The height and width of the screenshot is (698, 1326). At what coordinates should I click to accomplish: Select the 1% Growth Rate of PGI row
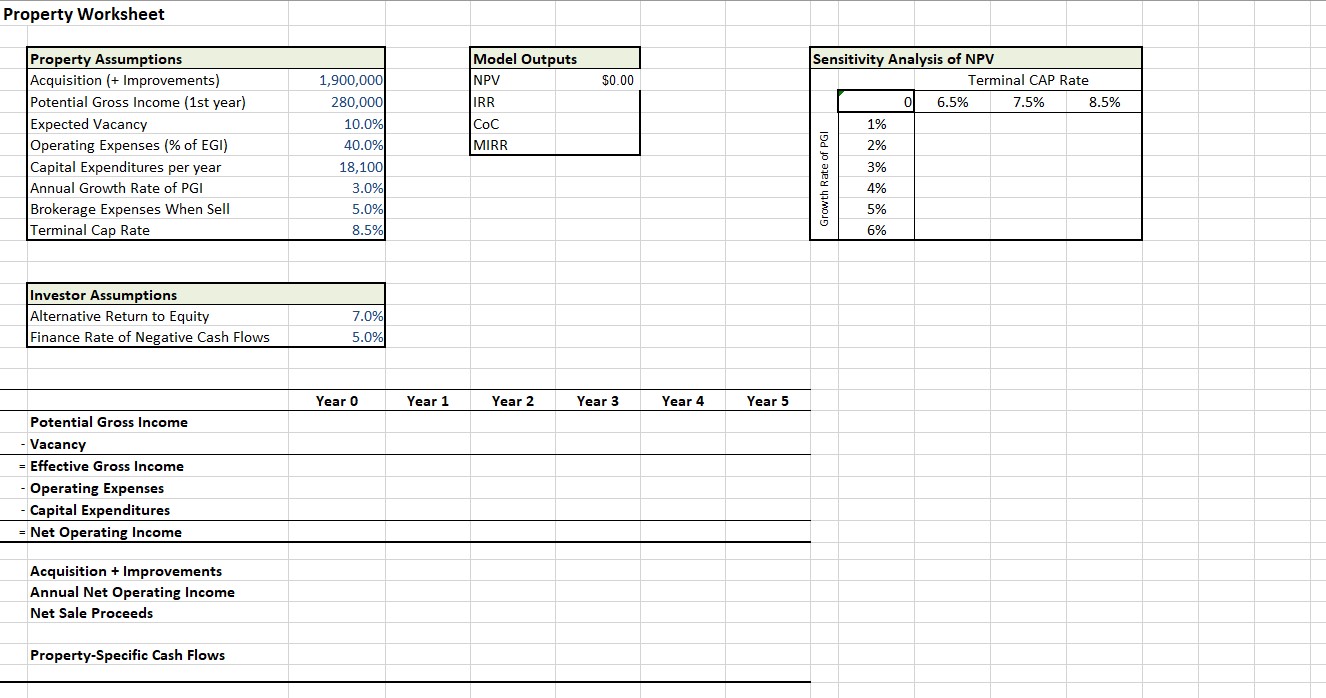coord(875,123)
